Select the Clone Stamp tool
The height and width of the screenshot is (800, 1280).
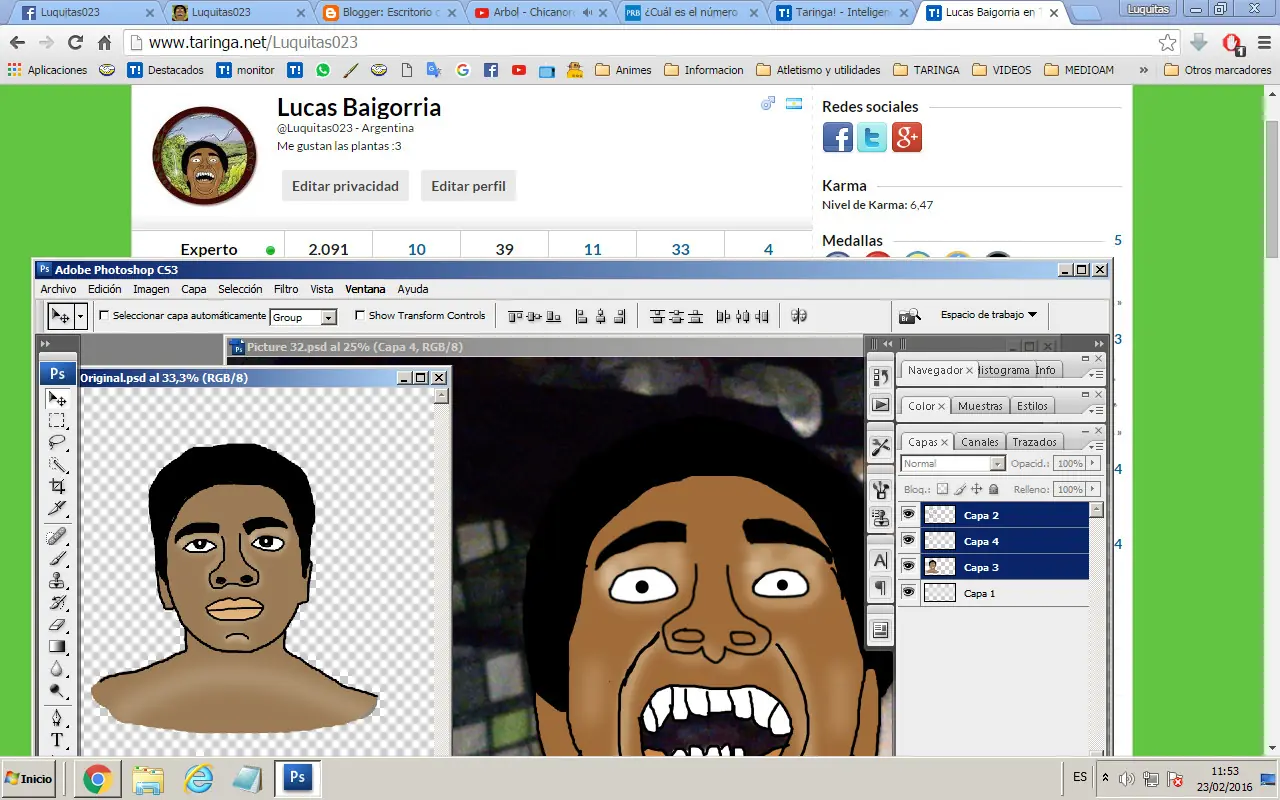[x=57, y=580]
